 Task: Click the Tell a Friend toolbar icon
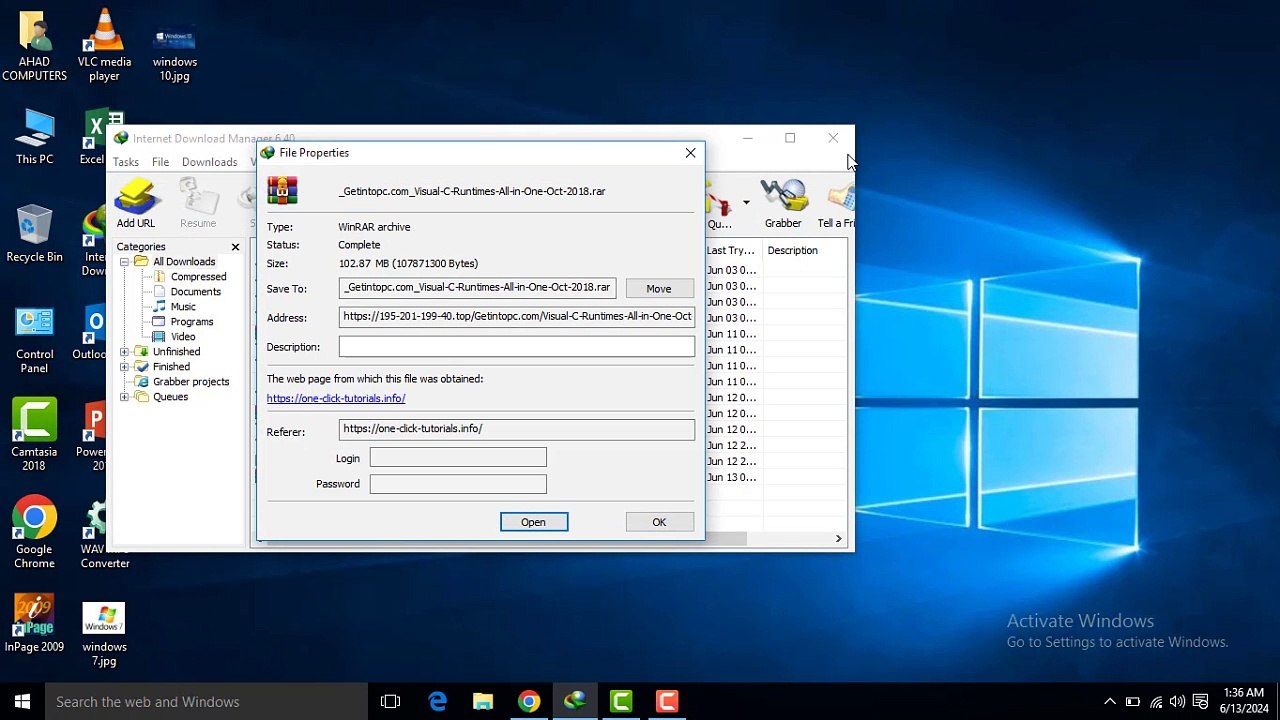pos(835,203)
